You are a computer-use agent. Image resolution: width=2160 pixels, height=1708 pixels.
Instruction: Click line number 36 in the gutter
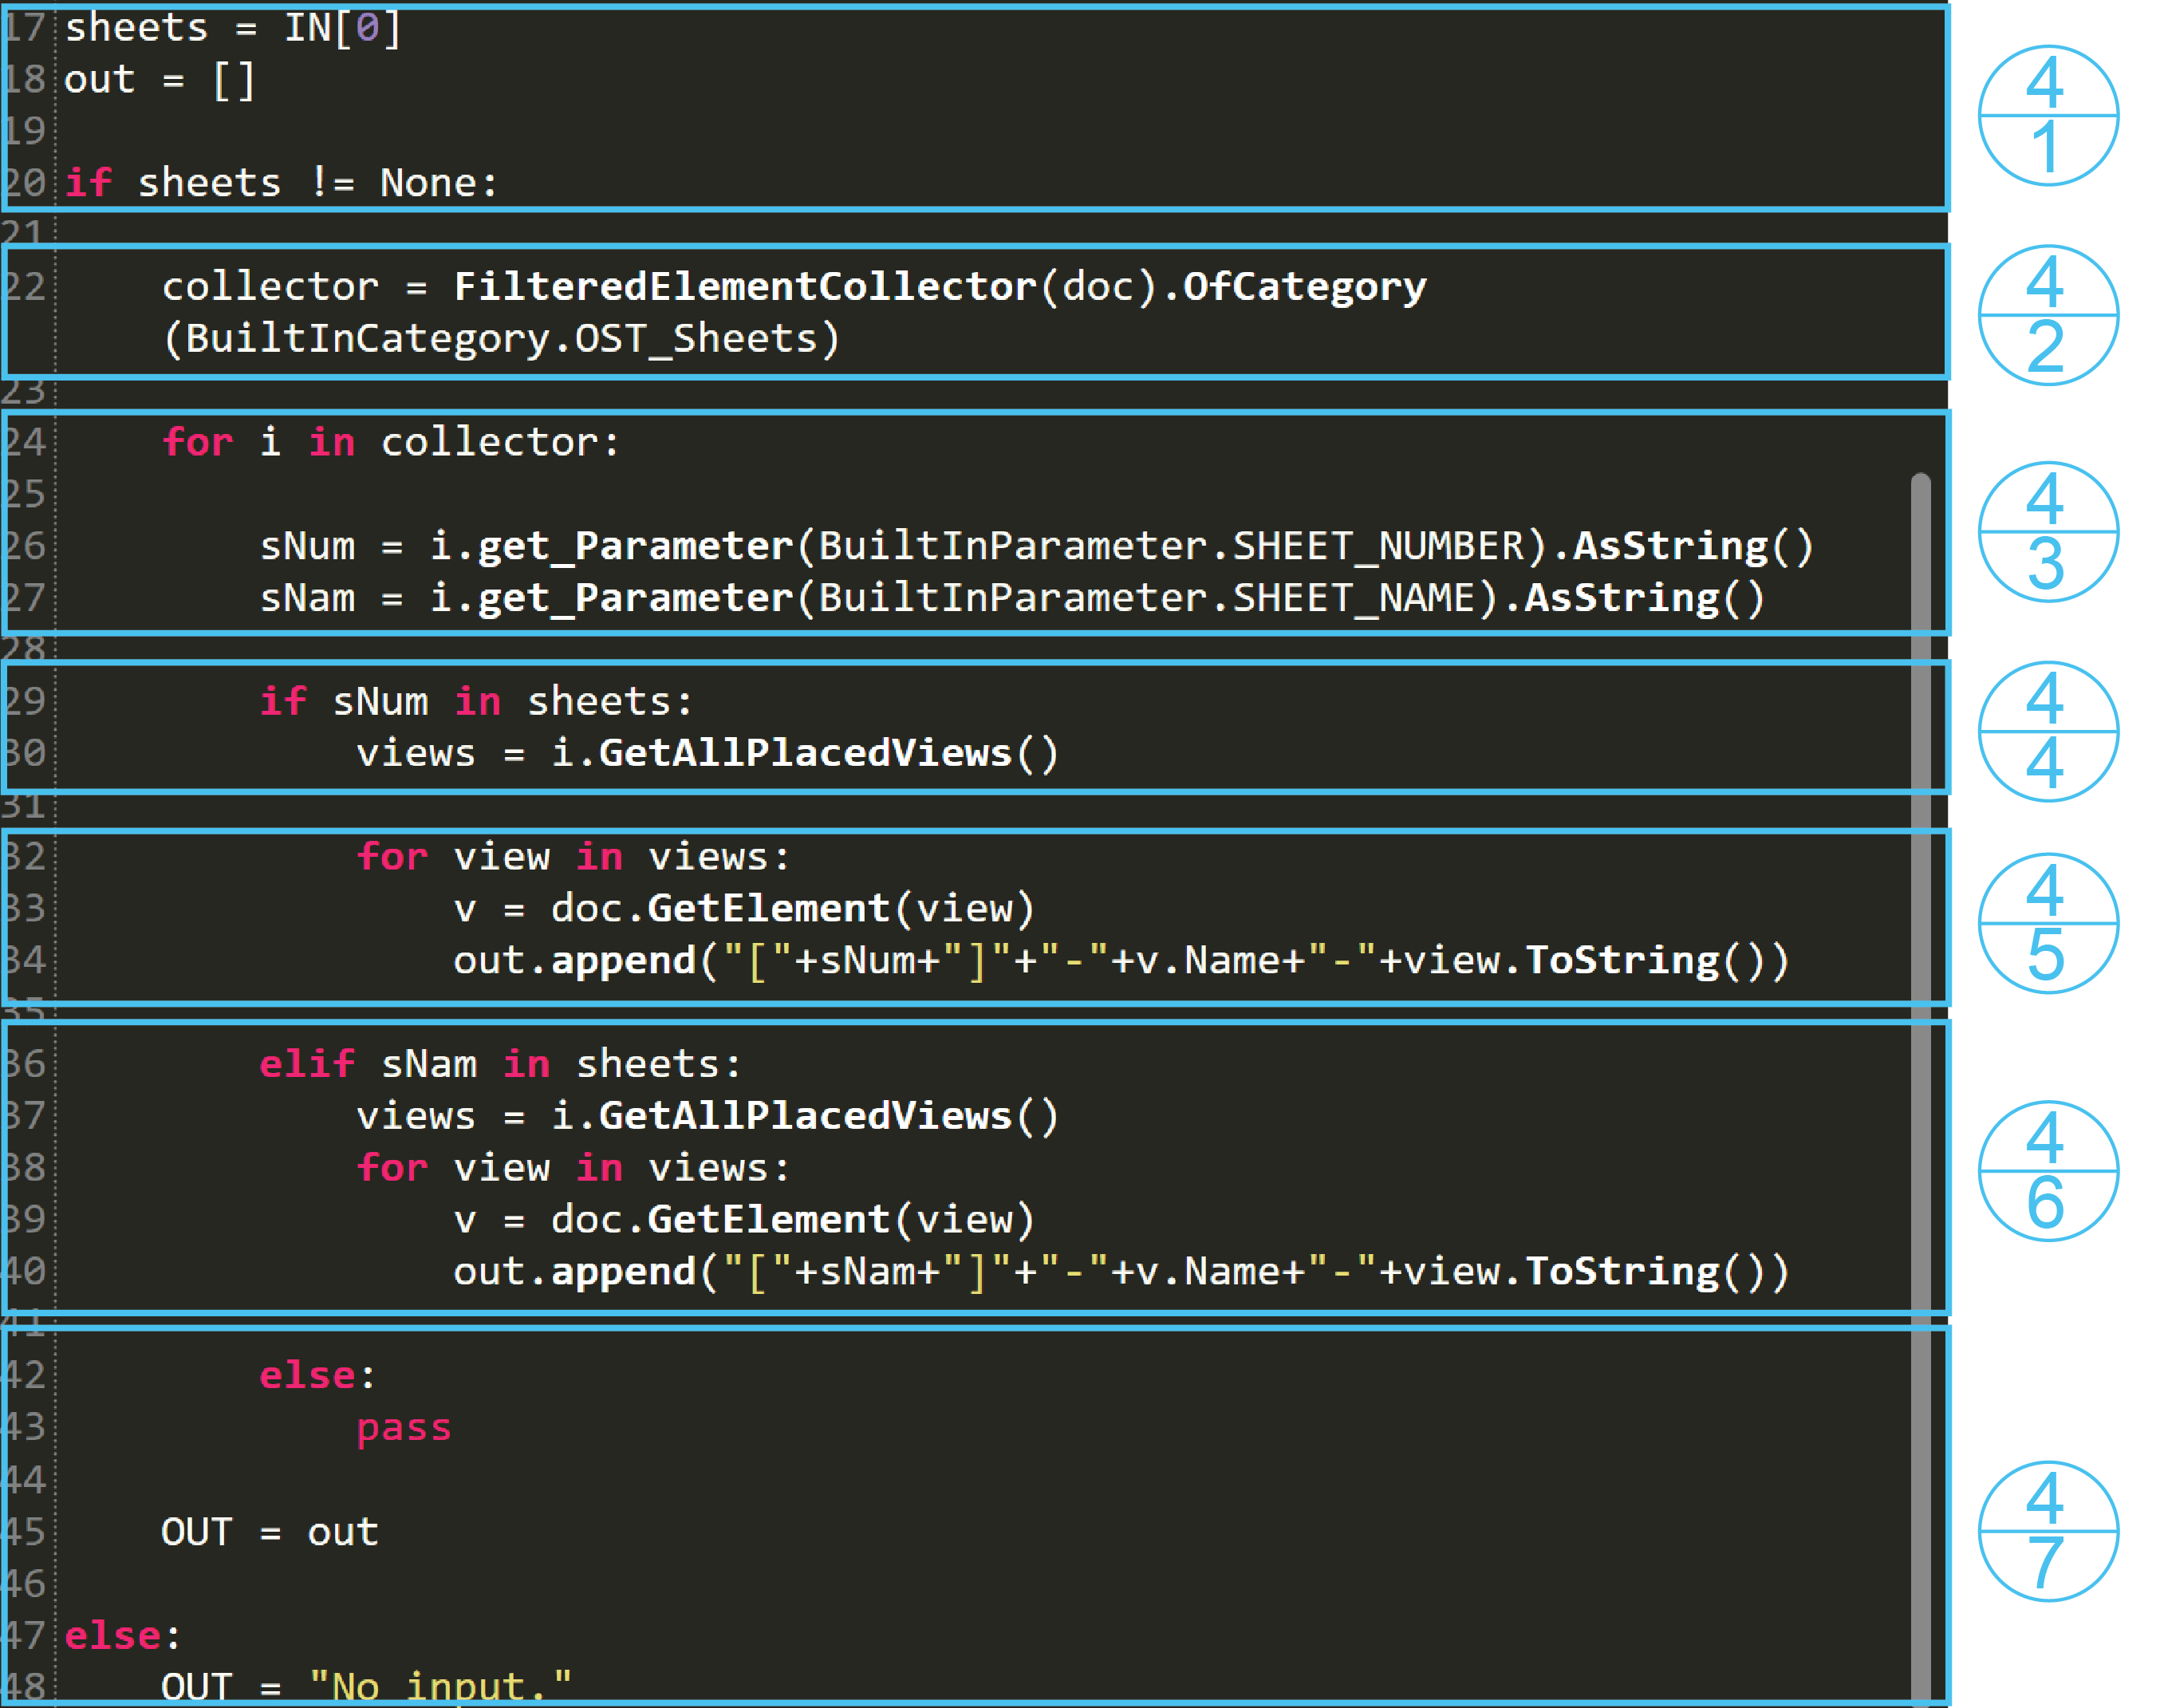coord(25,1064)
